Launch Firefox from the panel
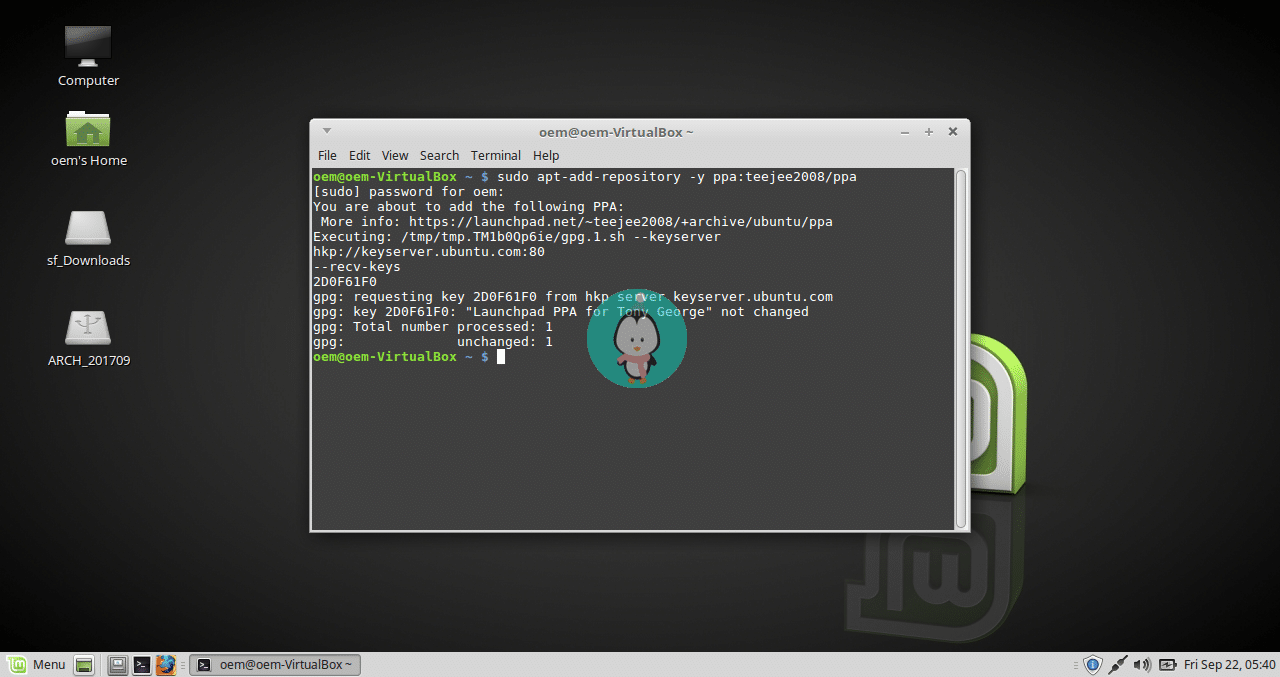The width and height of the screenshot is (1280, 677). (x=166, y=665)
